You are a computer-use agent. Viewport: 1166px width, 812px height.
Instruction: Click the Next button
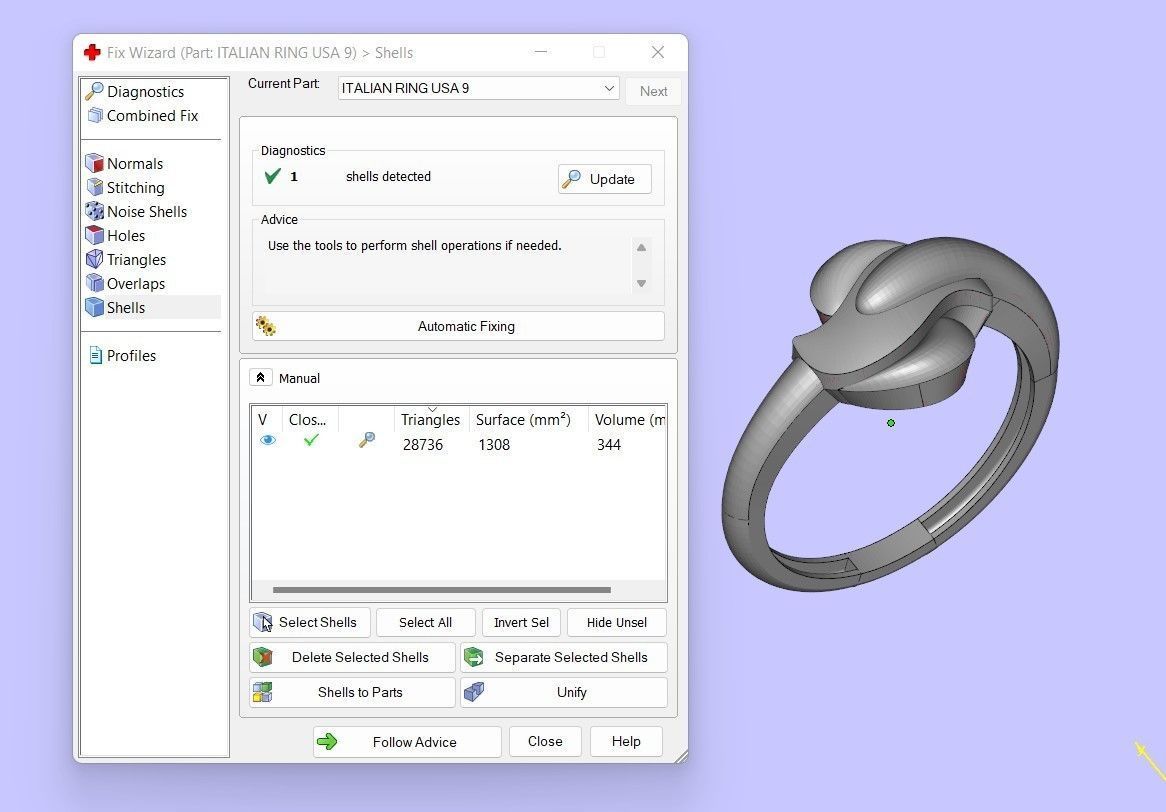[x=654, y=91]
